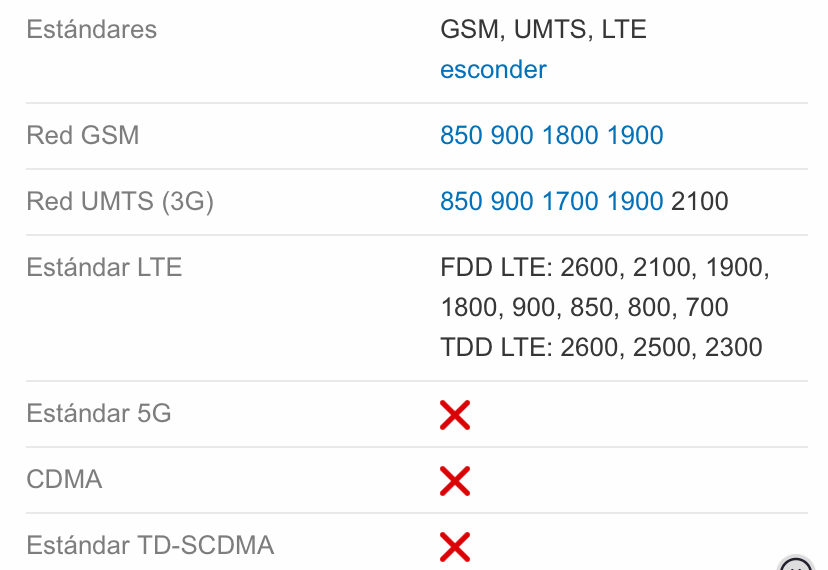Viewport: 828px width, 570px height.
Task: Click the 'Red UMTS (3G)' row label
Action: [120, 202]
